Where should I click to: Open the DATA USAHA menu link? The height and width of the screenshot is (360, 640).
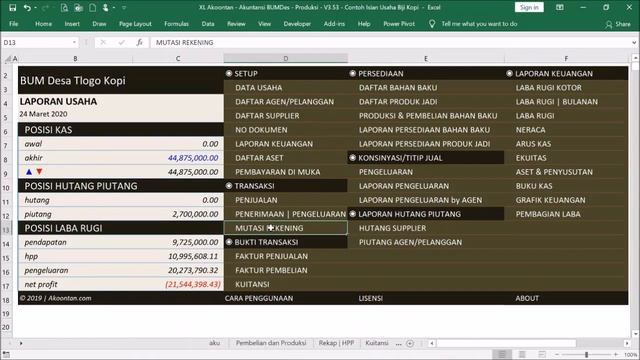[258, 88]
